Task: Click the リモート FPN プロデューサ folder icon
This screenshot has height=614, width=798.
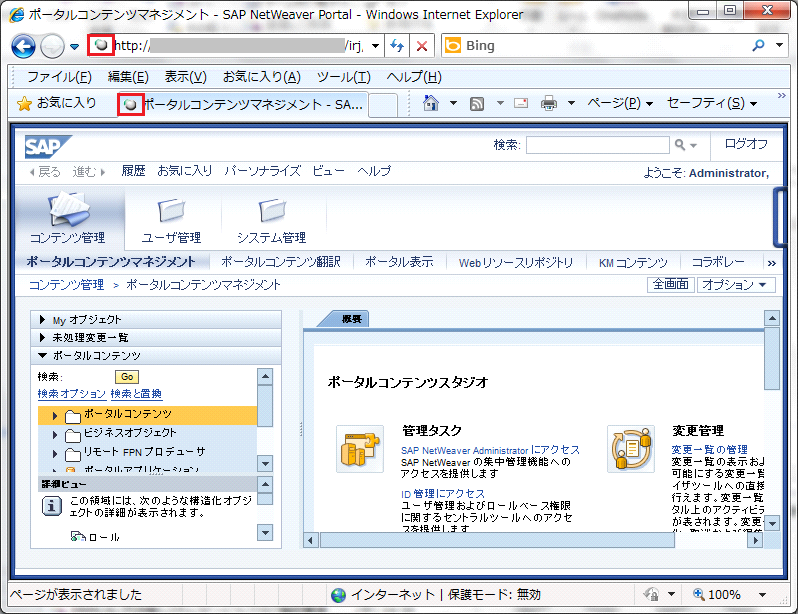Action: (73, 454)
